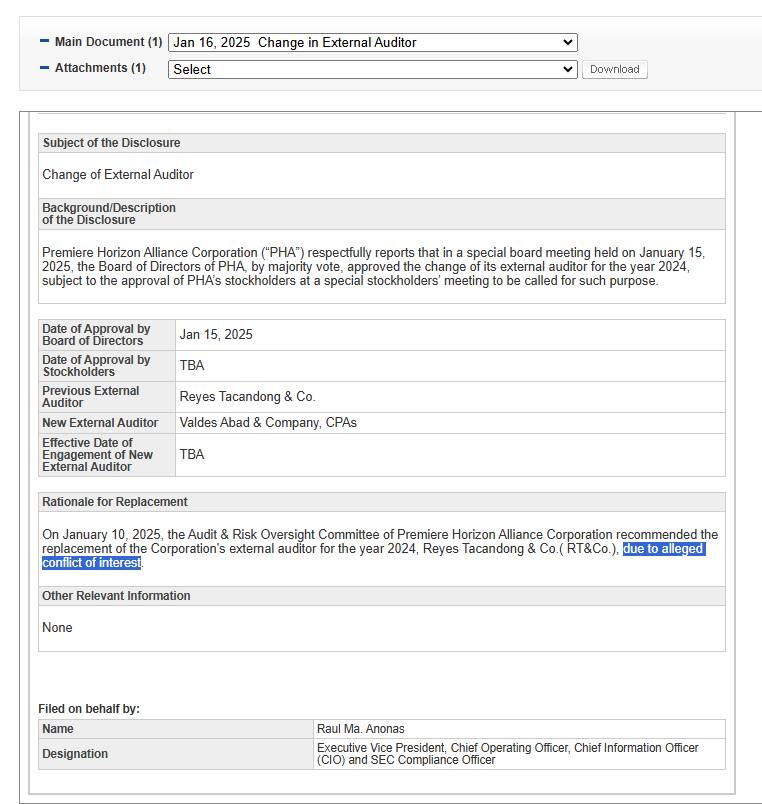Click the 'Name' row label
The width and height of the screenshot is (762, 804).
57,729
